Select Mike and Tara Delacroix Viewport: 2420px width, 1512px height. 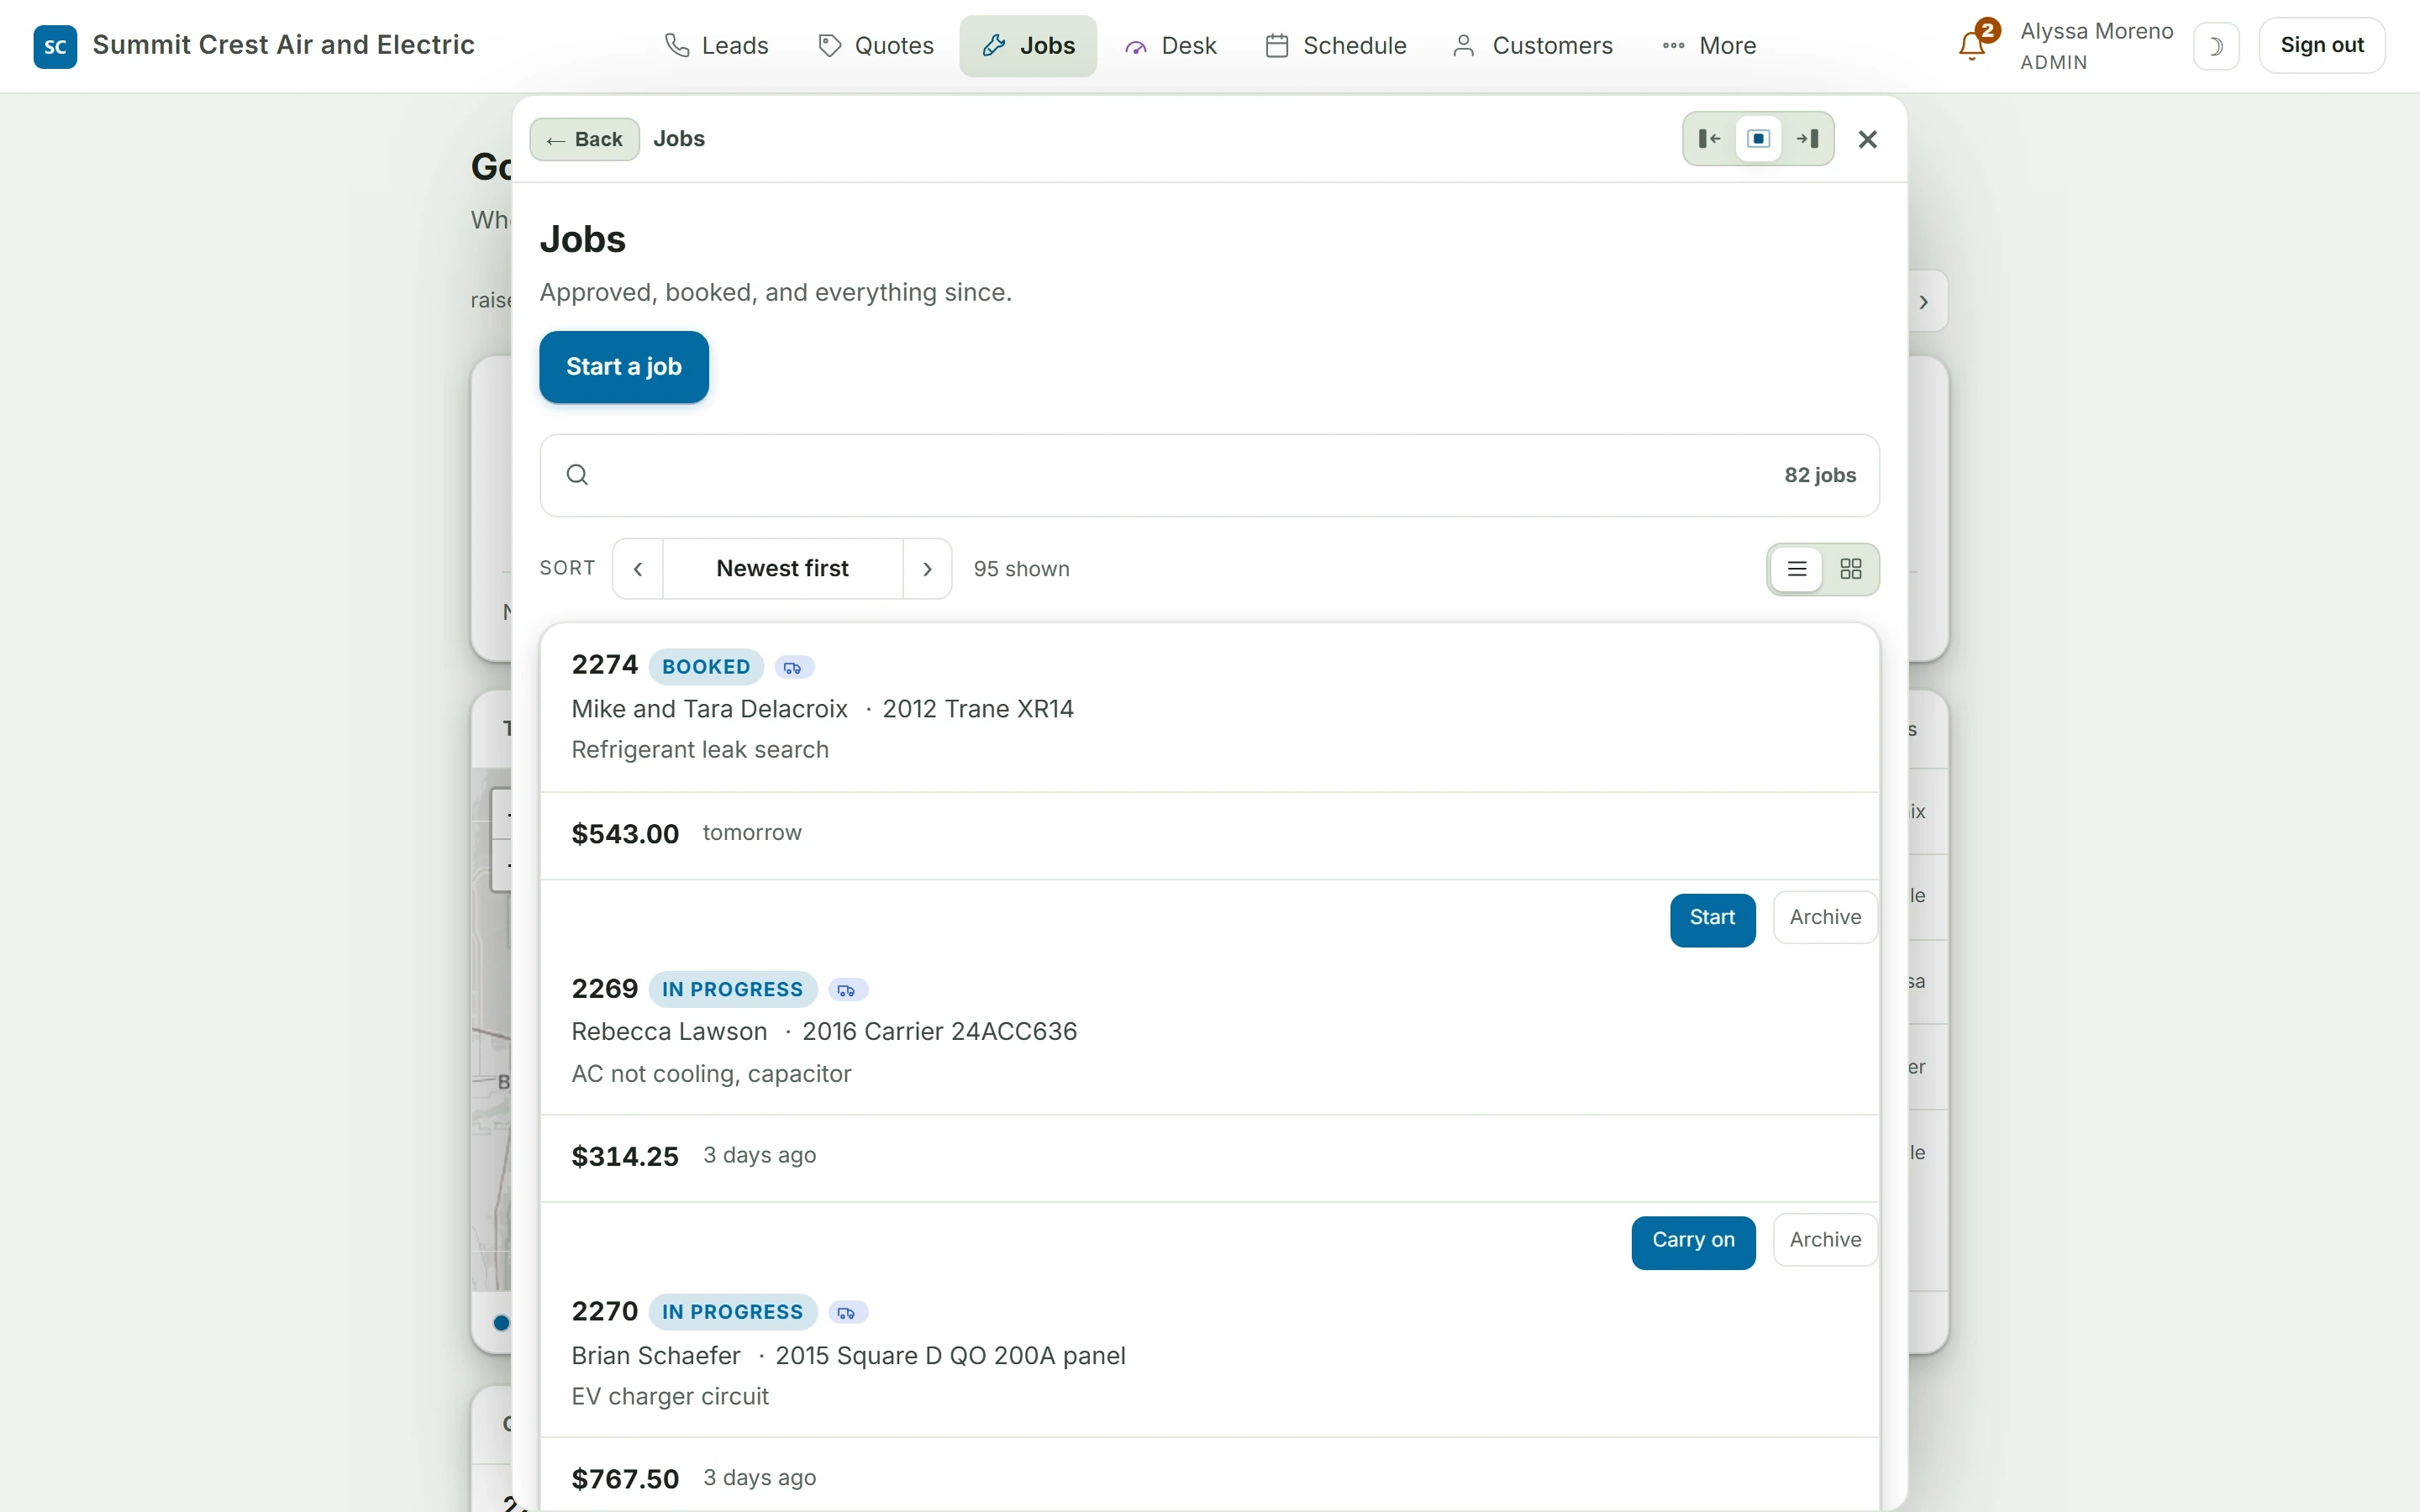[x=709, y=710]
